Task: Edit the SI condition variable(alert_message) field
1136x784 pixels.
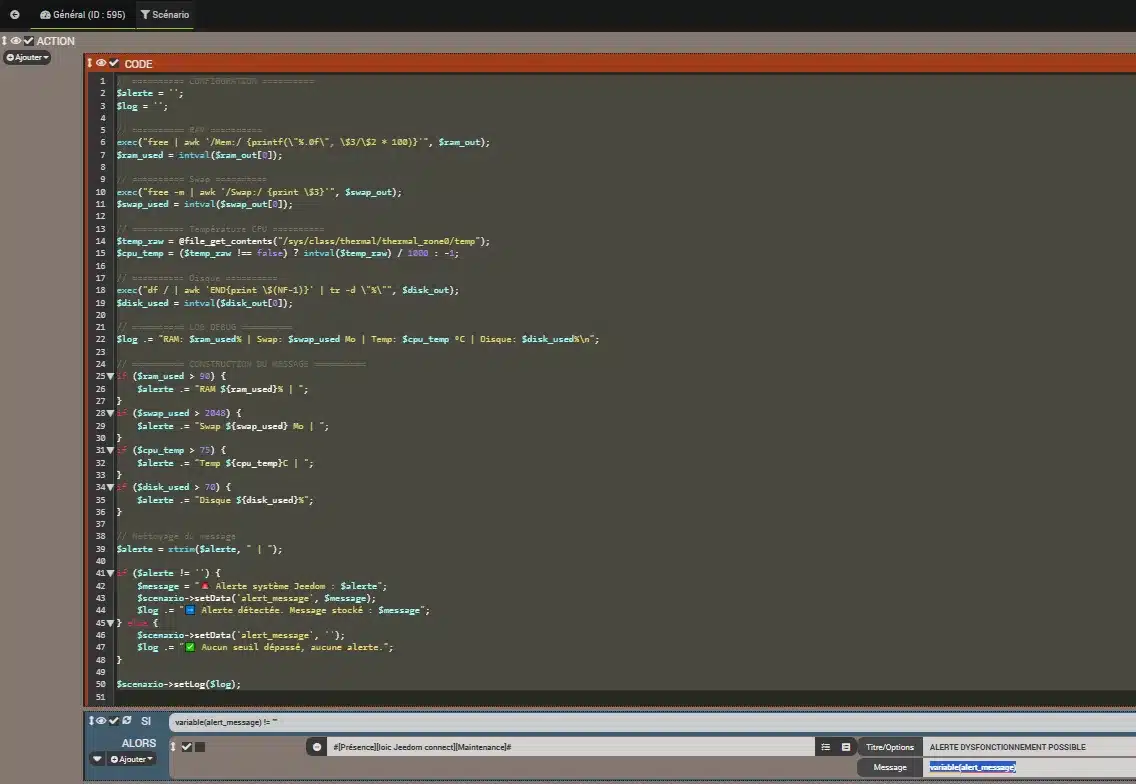Action: point(652,722)
